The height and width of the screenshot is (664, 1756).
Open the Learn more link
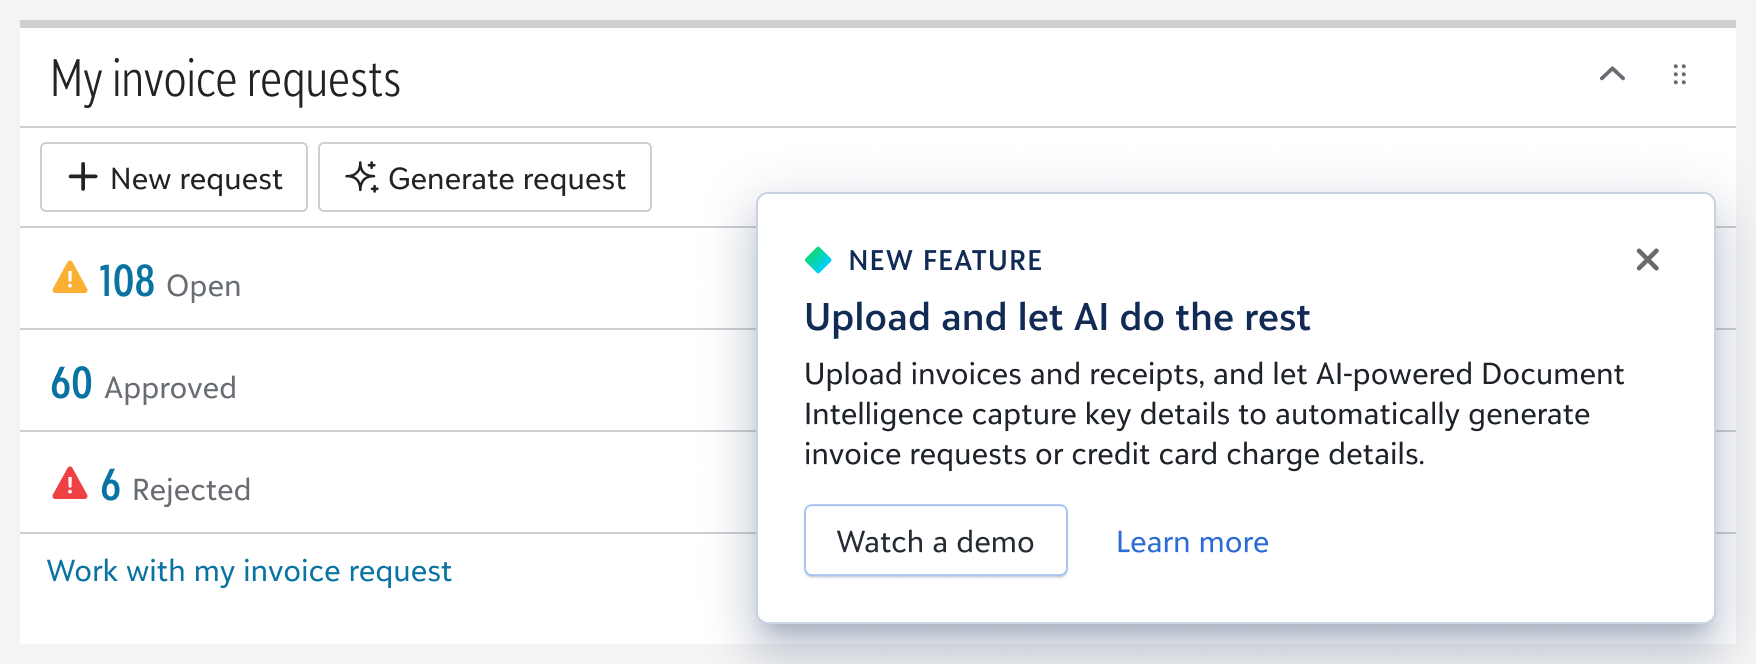point(1192,542)
